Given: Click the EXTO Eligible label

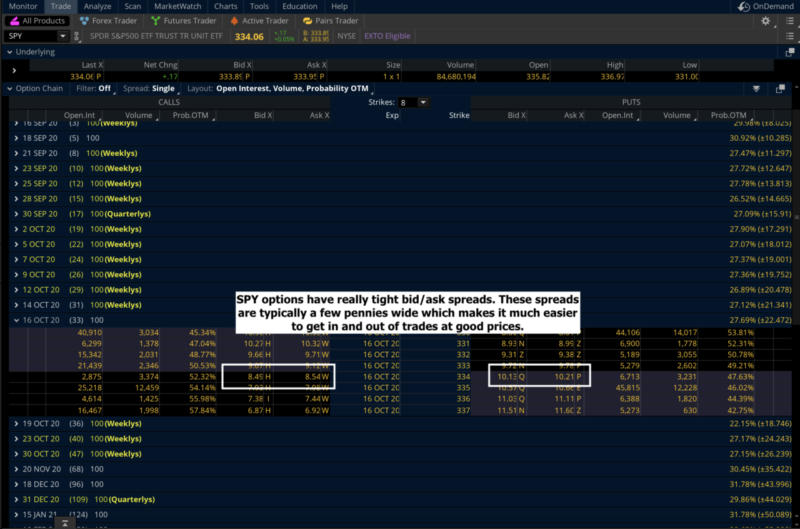Looking at the screenshot, I should point(387,36).
